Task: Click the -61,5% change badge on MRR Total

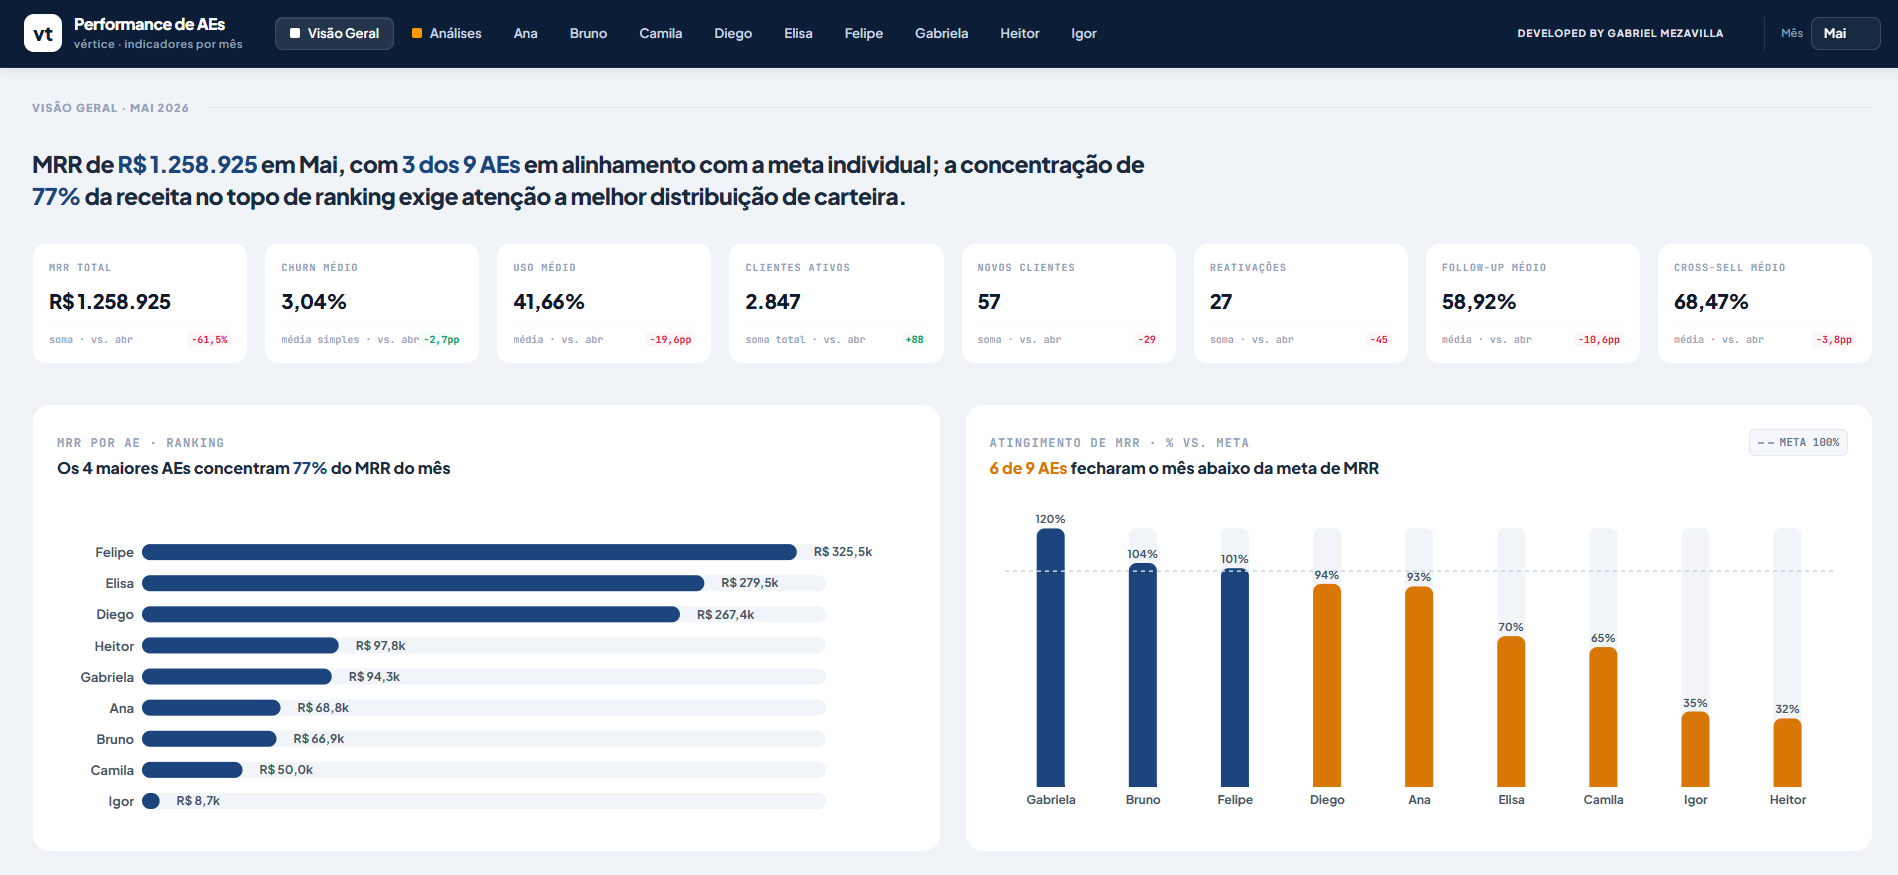Action: tap(210, 340)
